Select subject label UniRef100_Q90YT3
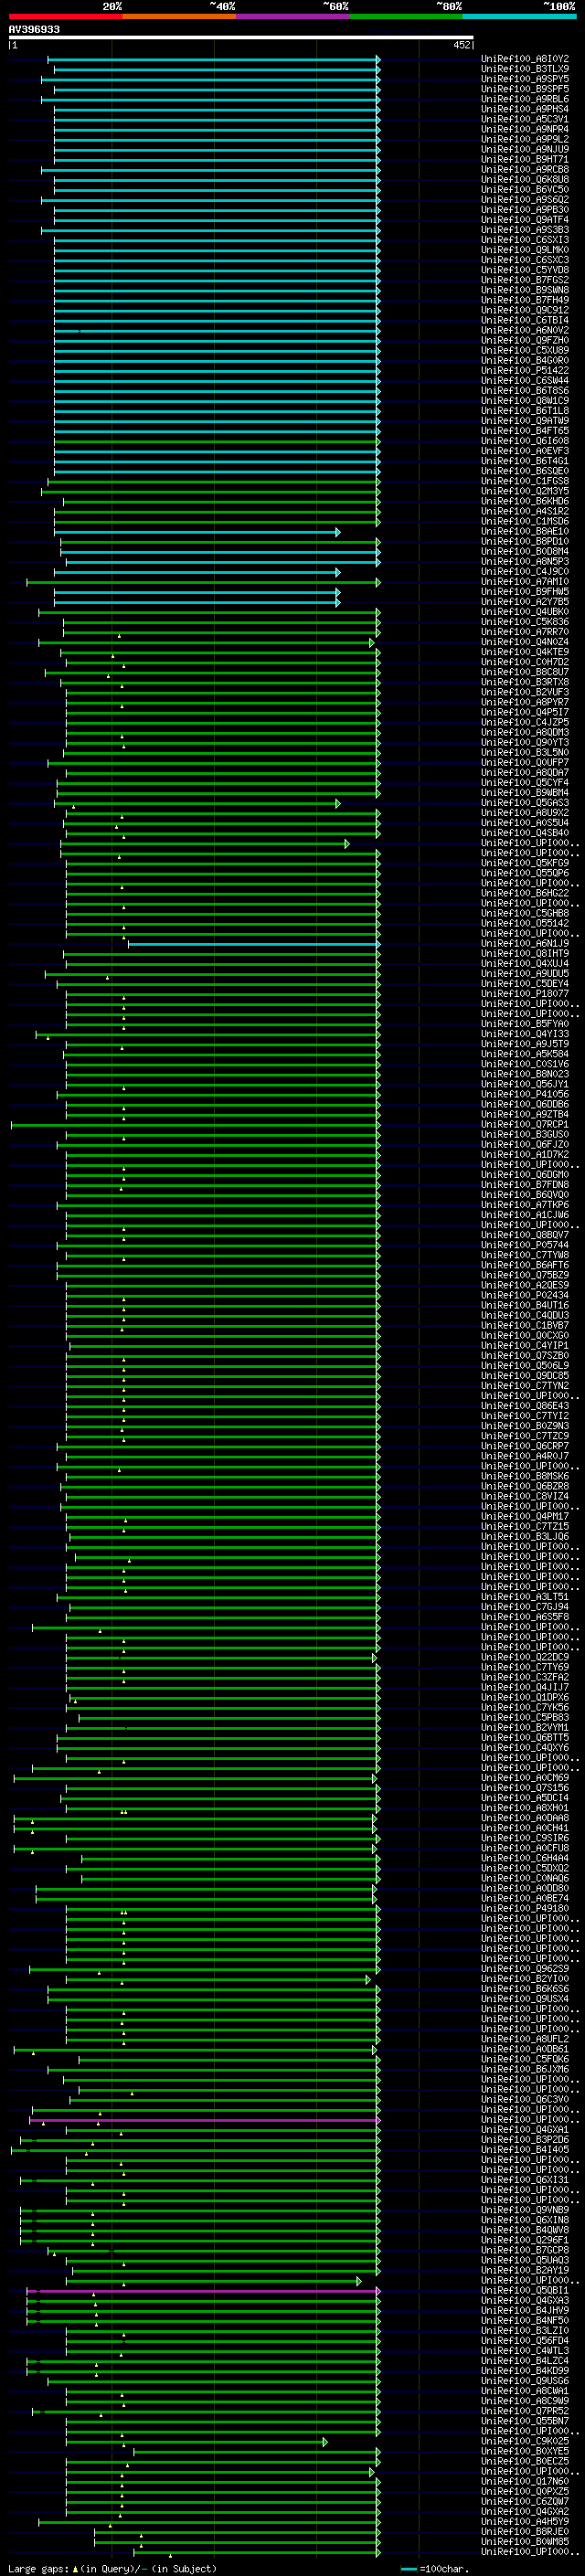This screenshot has height=2576, width=585. point(525,742)
